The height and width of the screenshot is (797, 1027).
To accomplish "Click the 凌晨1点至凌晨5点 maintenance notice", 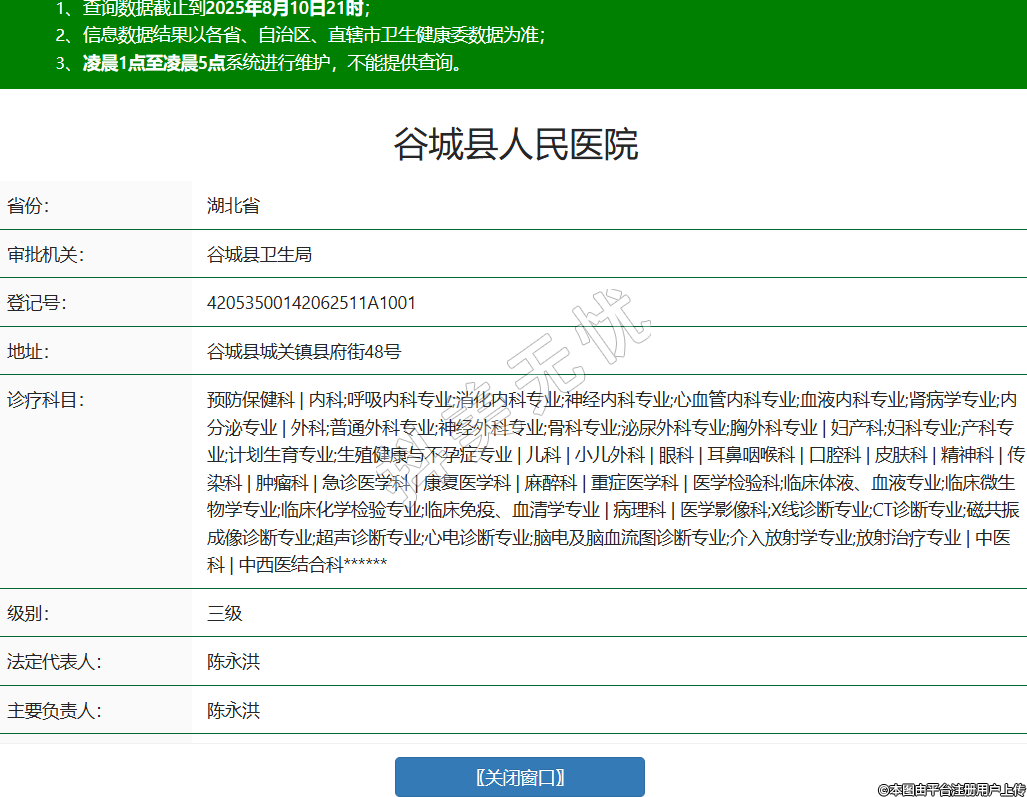I will pyautogui.click(x=154, y=63).
